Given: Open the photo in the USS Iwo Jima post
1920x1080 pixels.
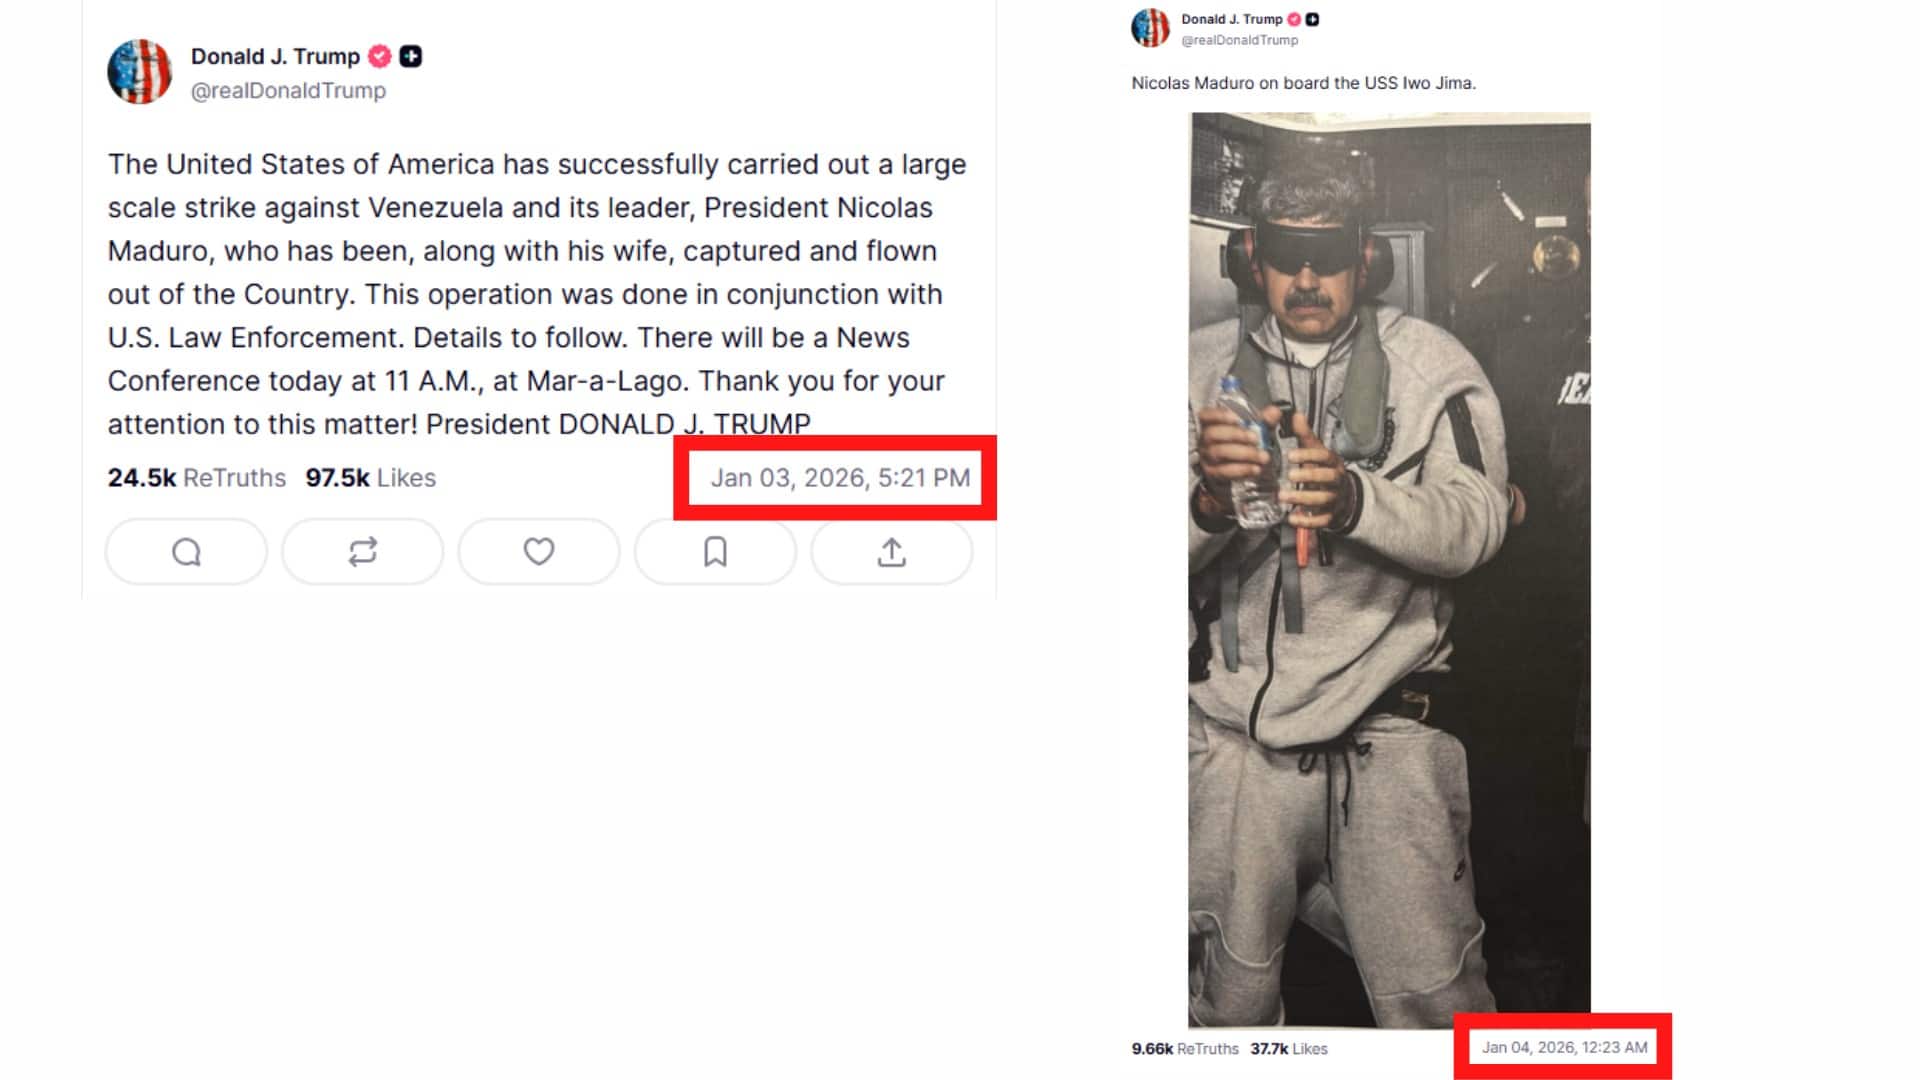Looking at the screenshot, I should coord(1389,570).
